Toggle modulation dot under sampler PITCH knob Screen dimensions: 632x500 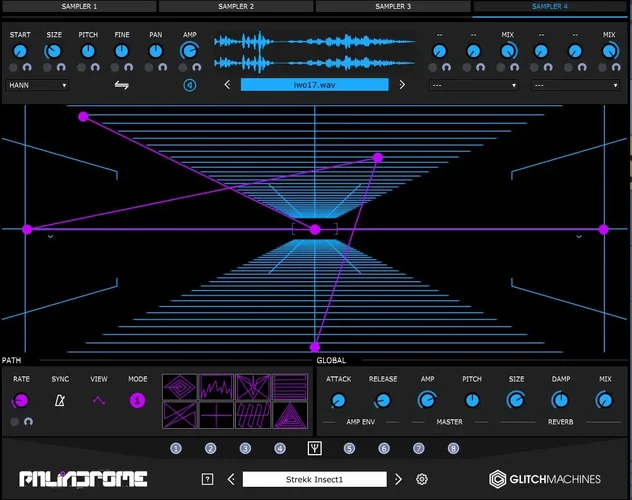point(81,67)
